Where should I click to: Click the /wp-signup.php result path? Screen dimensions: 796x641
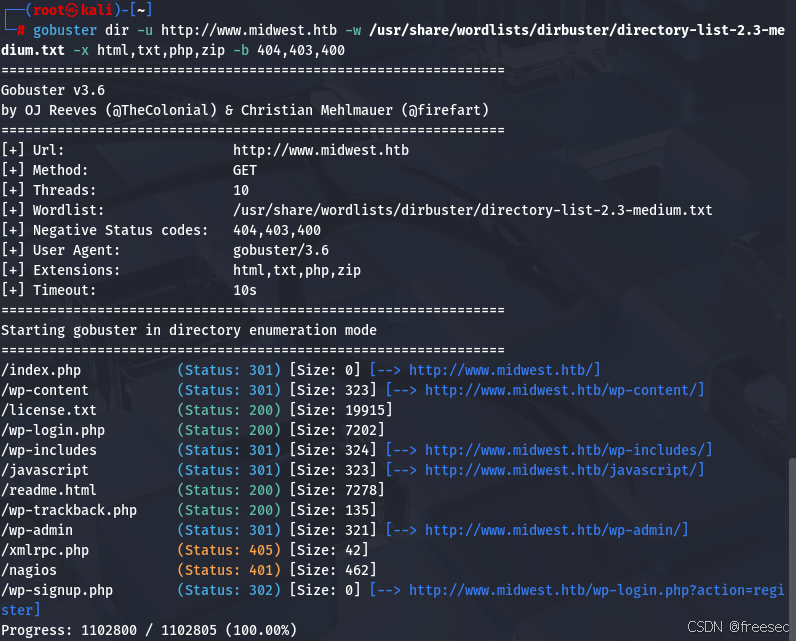click(x=57, y=590)
